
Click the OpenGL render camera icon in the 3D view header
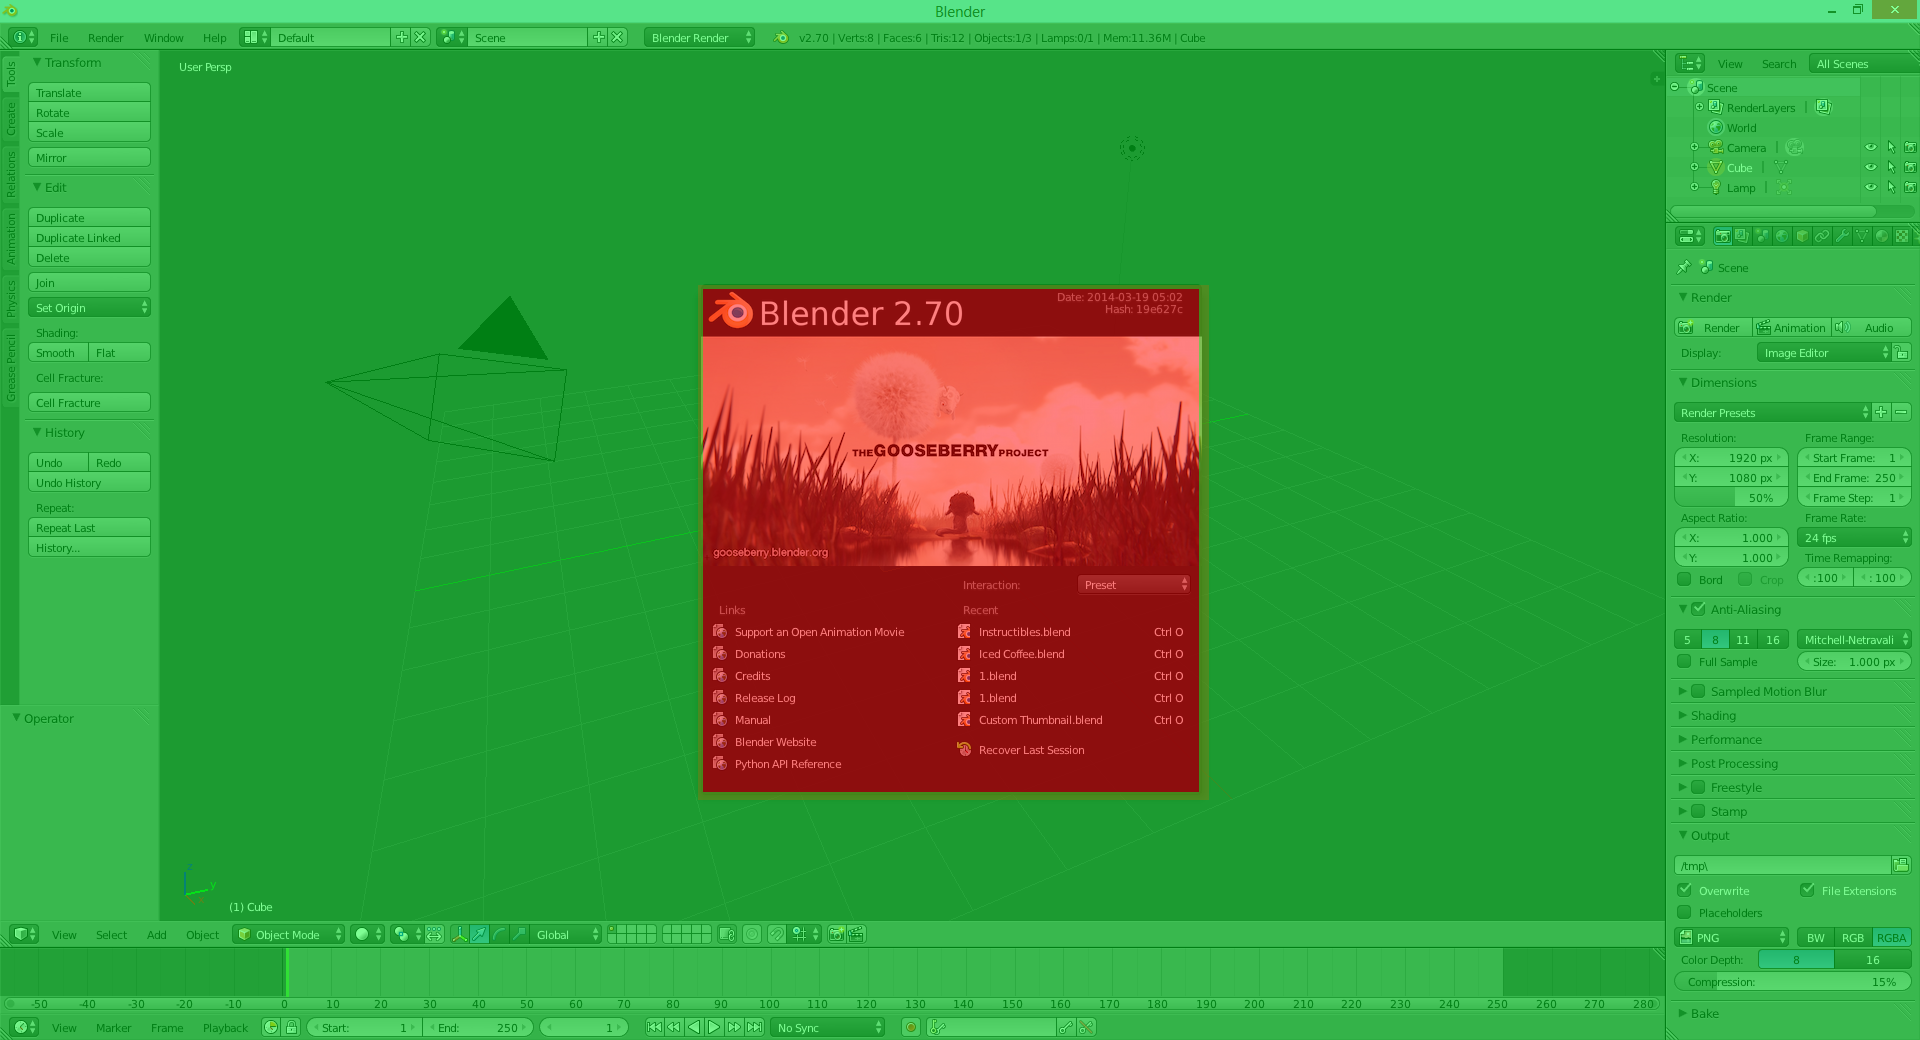coord(837,934)
